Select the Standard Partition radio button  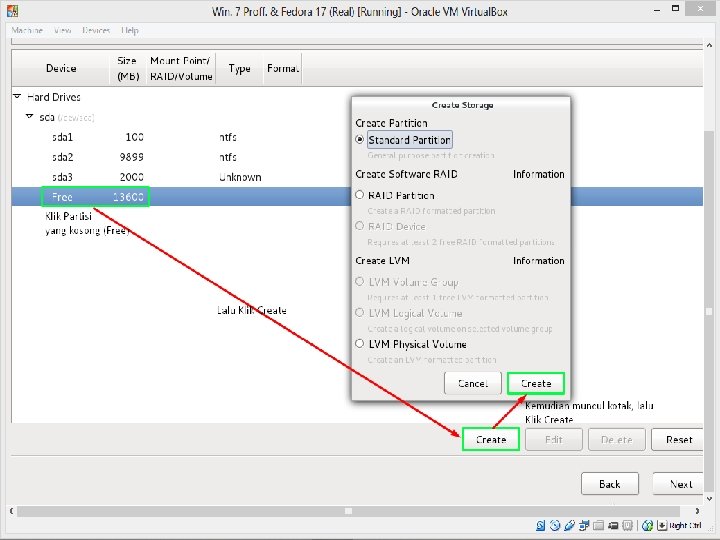click(x=360, y=139)
